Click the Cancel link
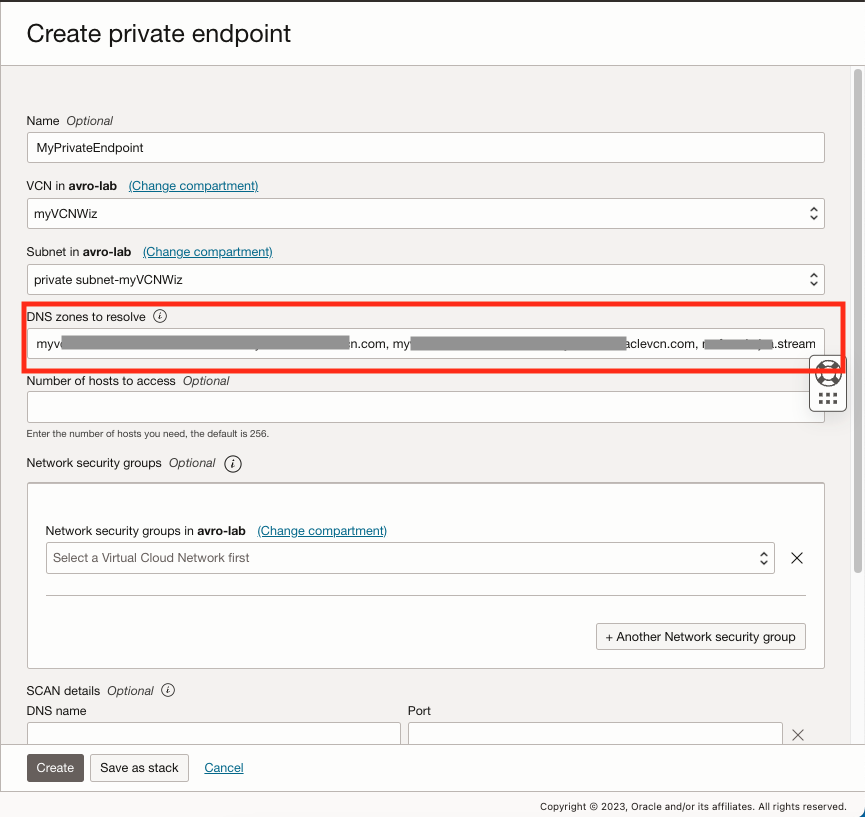The image size is (865, 817). (224, 768)
